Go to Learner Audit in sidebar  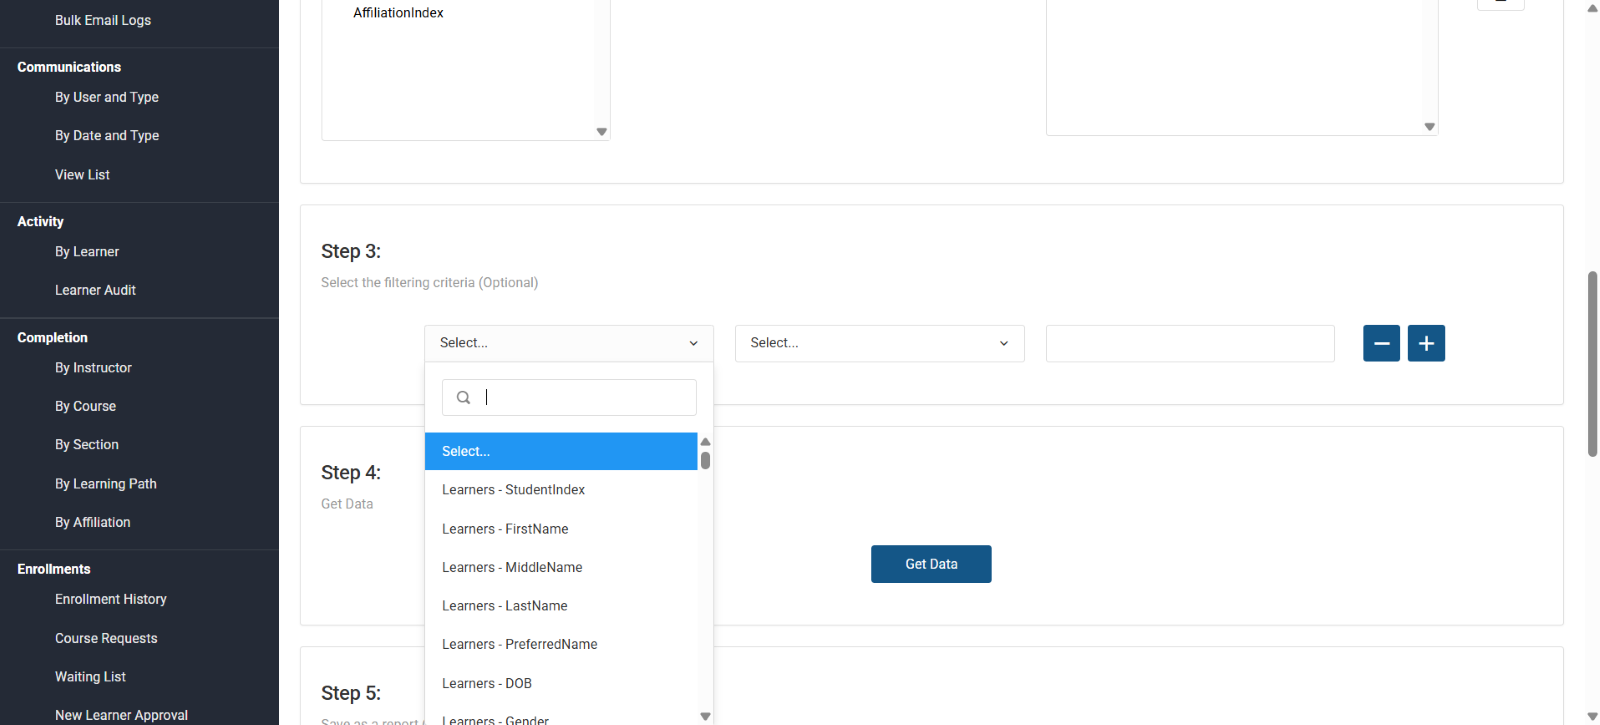95,290
